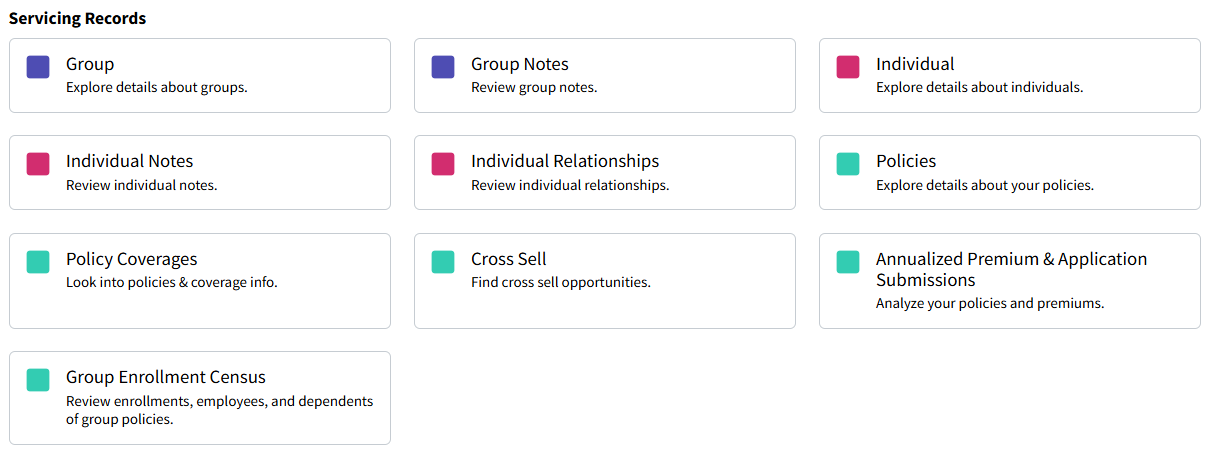This screenshot has height=452, width=1211.
Task: Click the purple icon next to Group Notes
Action: point(443,67)
